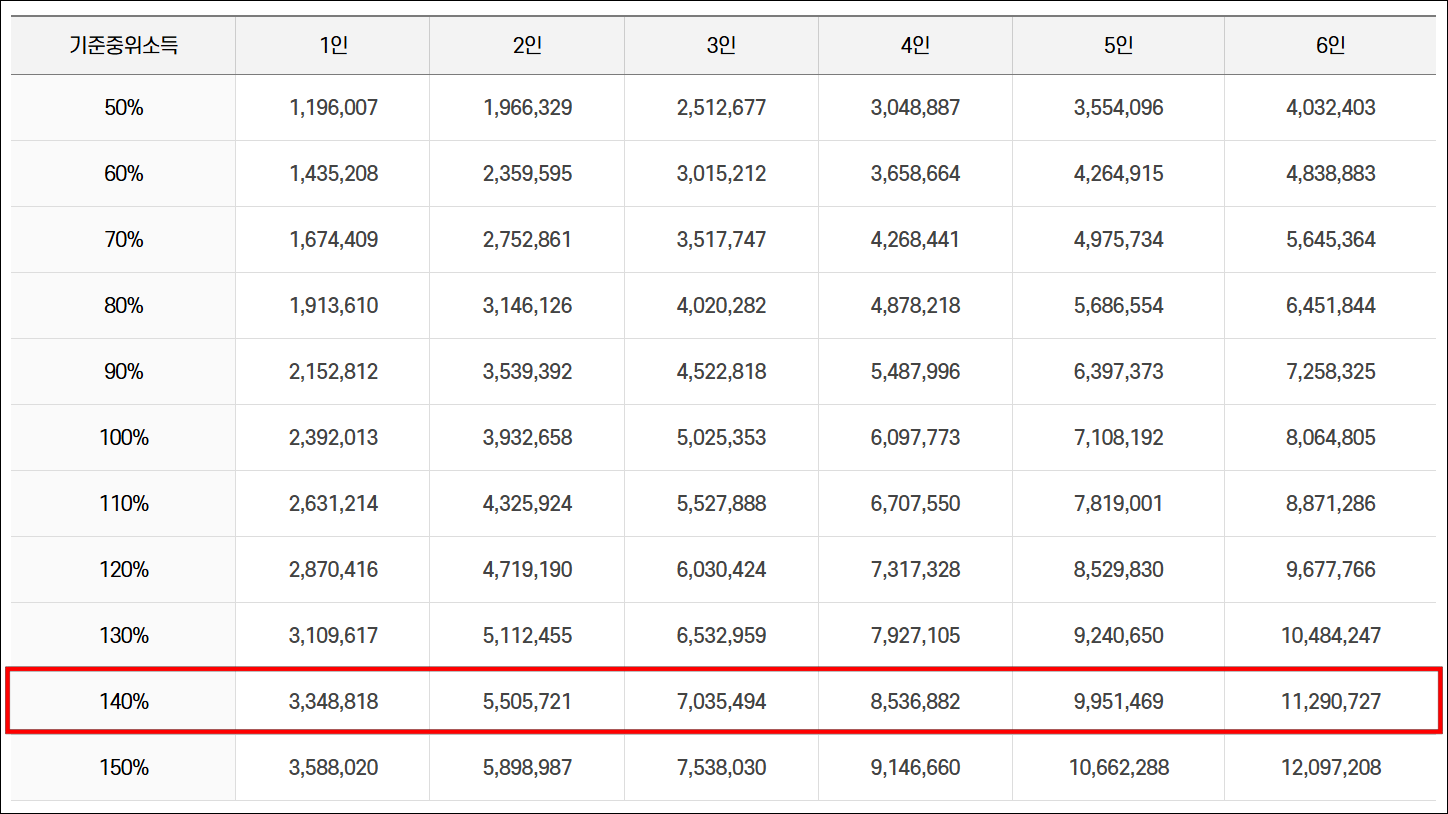Pick the cell with 6,451,844

[1331, 306]
